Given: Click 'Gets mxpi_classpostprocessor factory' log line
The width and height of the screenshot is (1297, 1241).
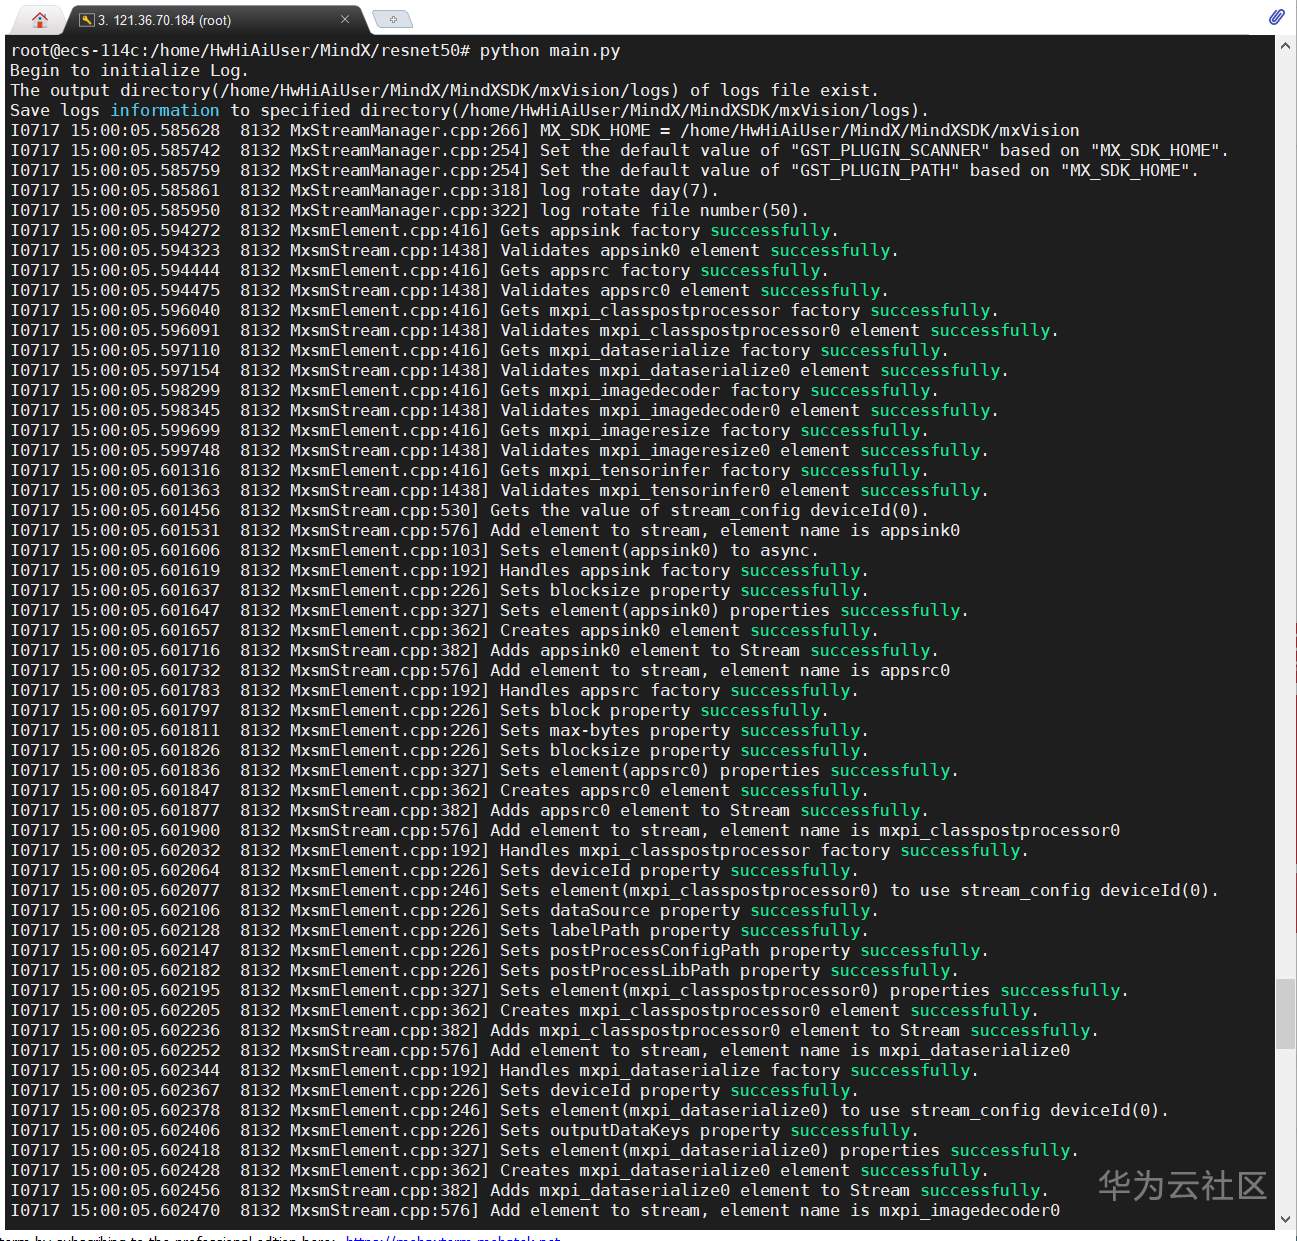Looking at the screenshot, I should [505, 310].
